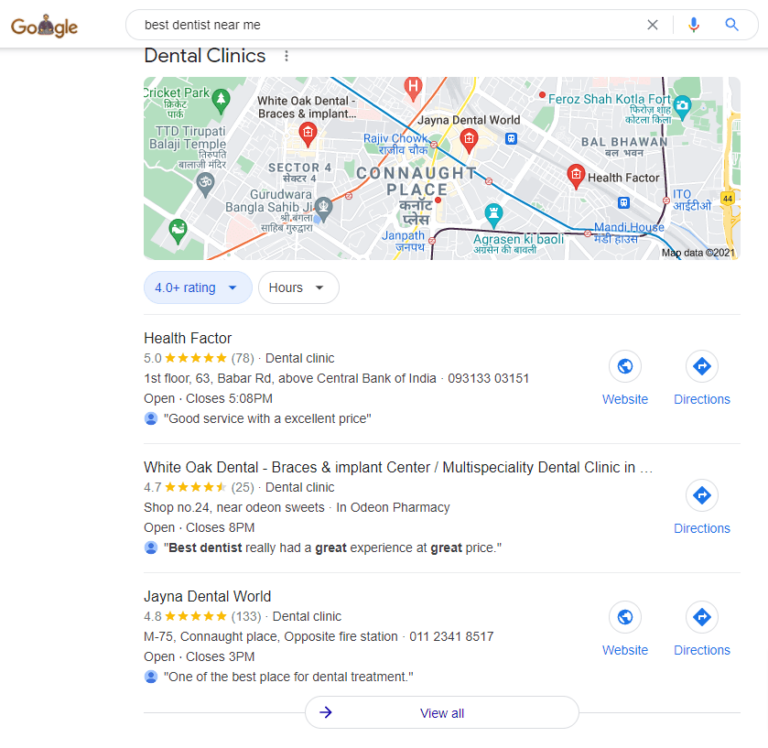Click Jayna Dental World map pin
The height and width of the screenshot is (748, 768).
click(x=469, y=141)
